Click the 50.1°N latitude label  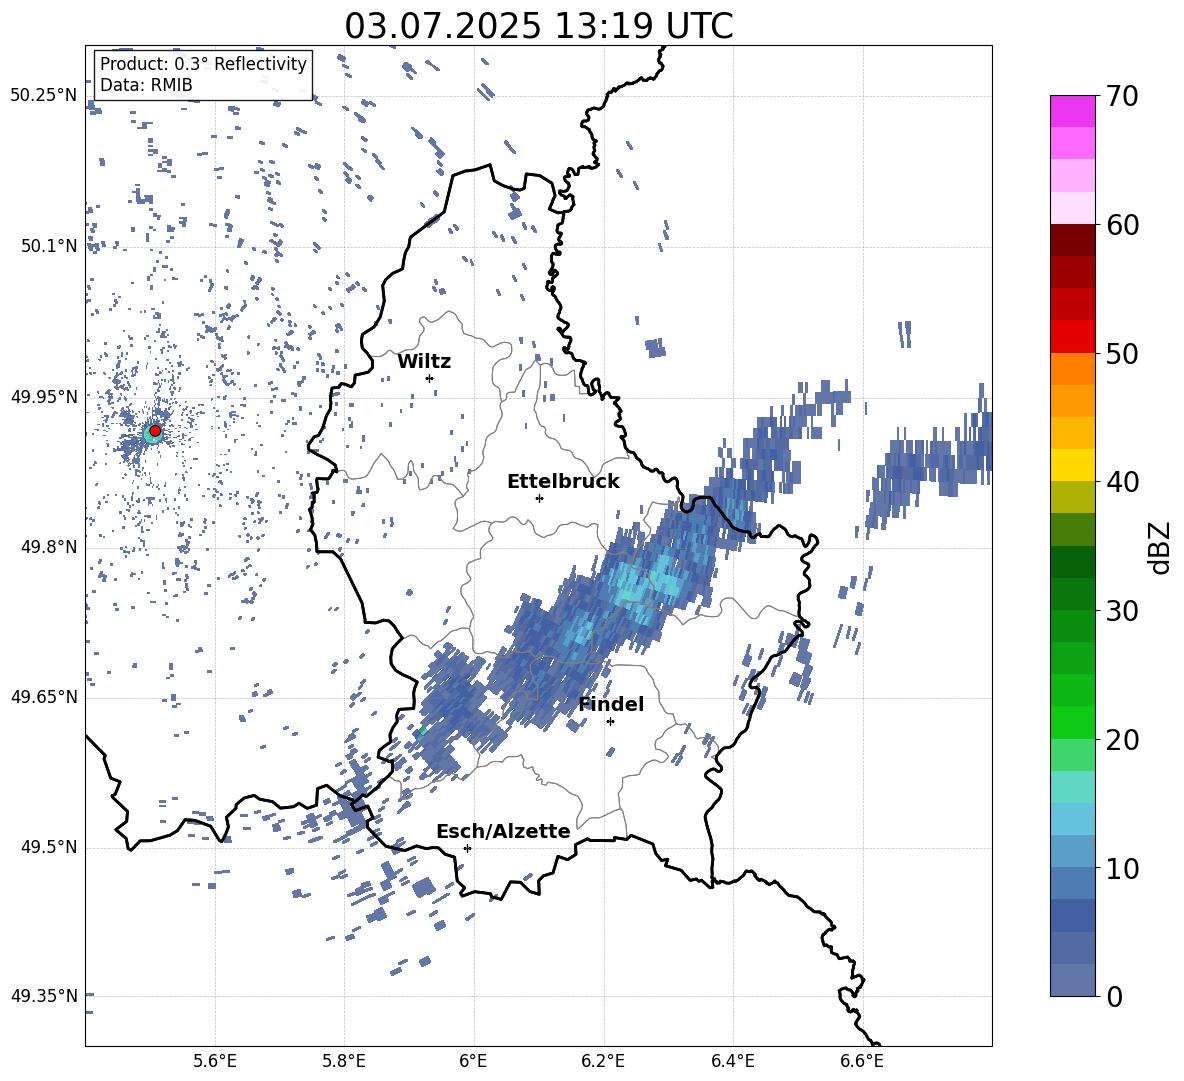click(x=48, y=246)
